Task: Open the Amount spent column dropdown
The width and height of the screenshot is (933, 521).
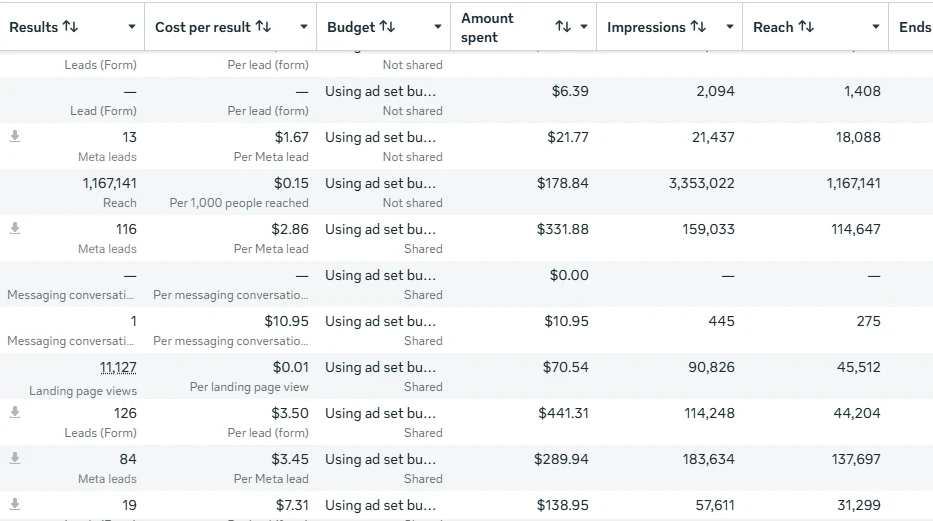Action: pyautogui.click(x=584, y=27)
